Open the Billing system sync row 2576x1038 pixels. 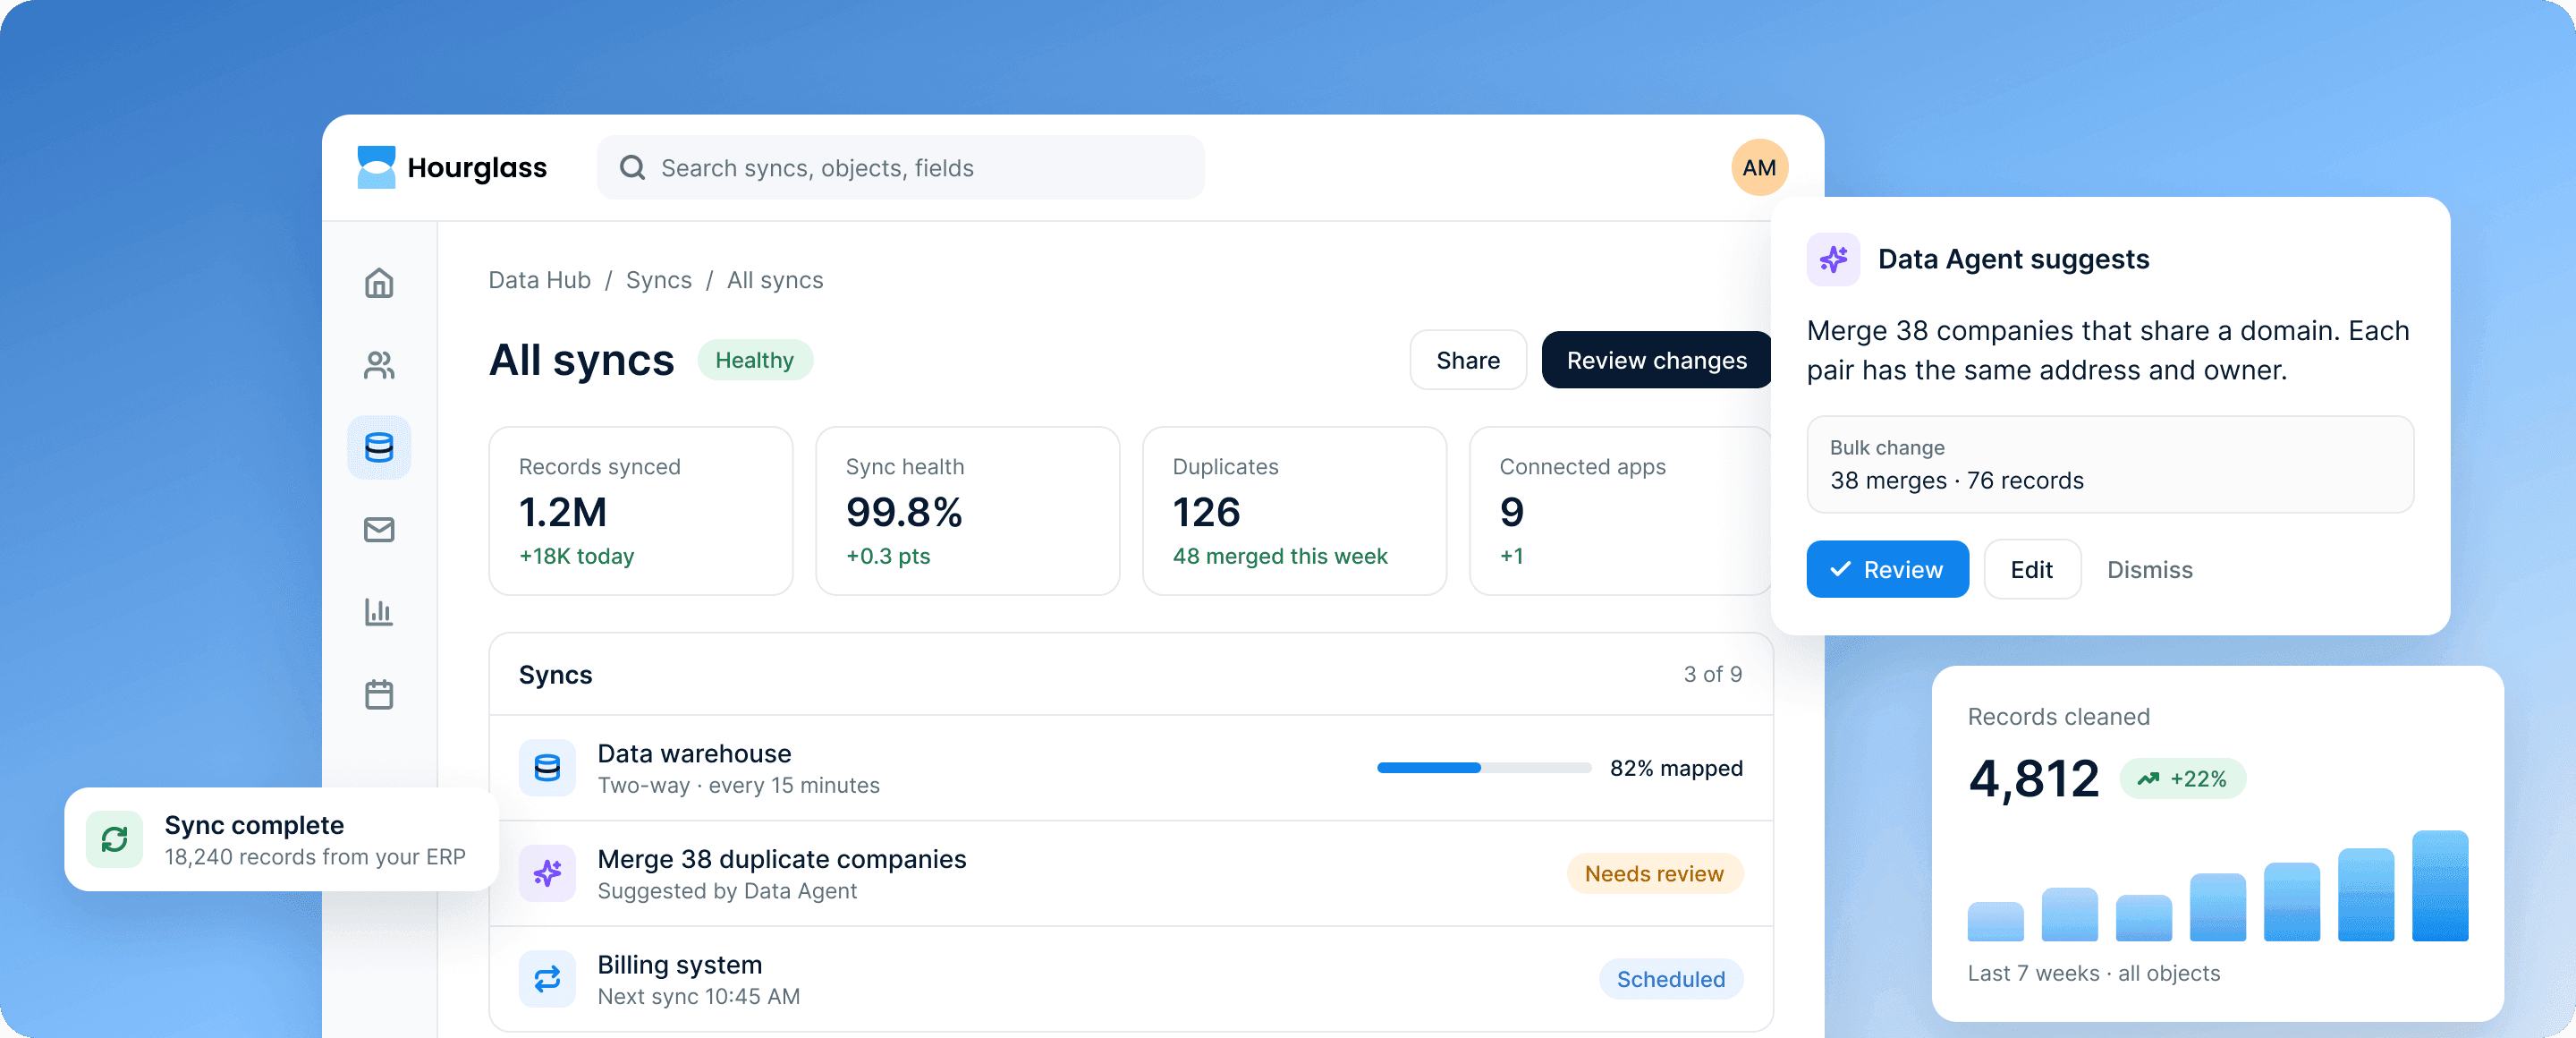[x=1131, y=979]
